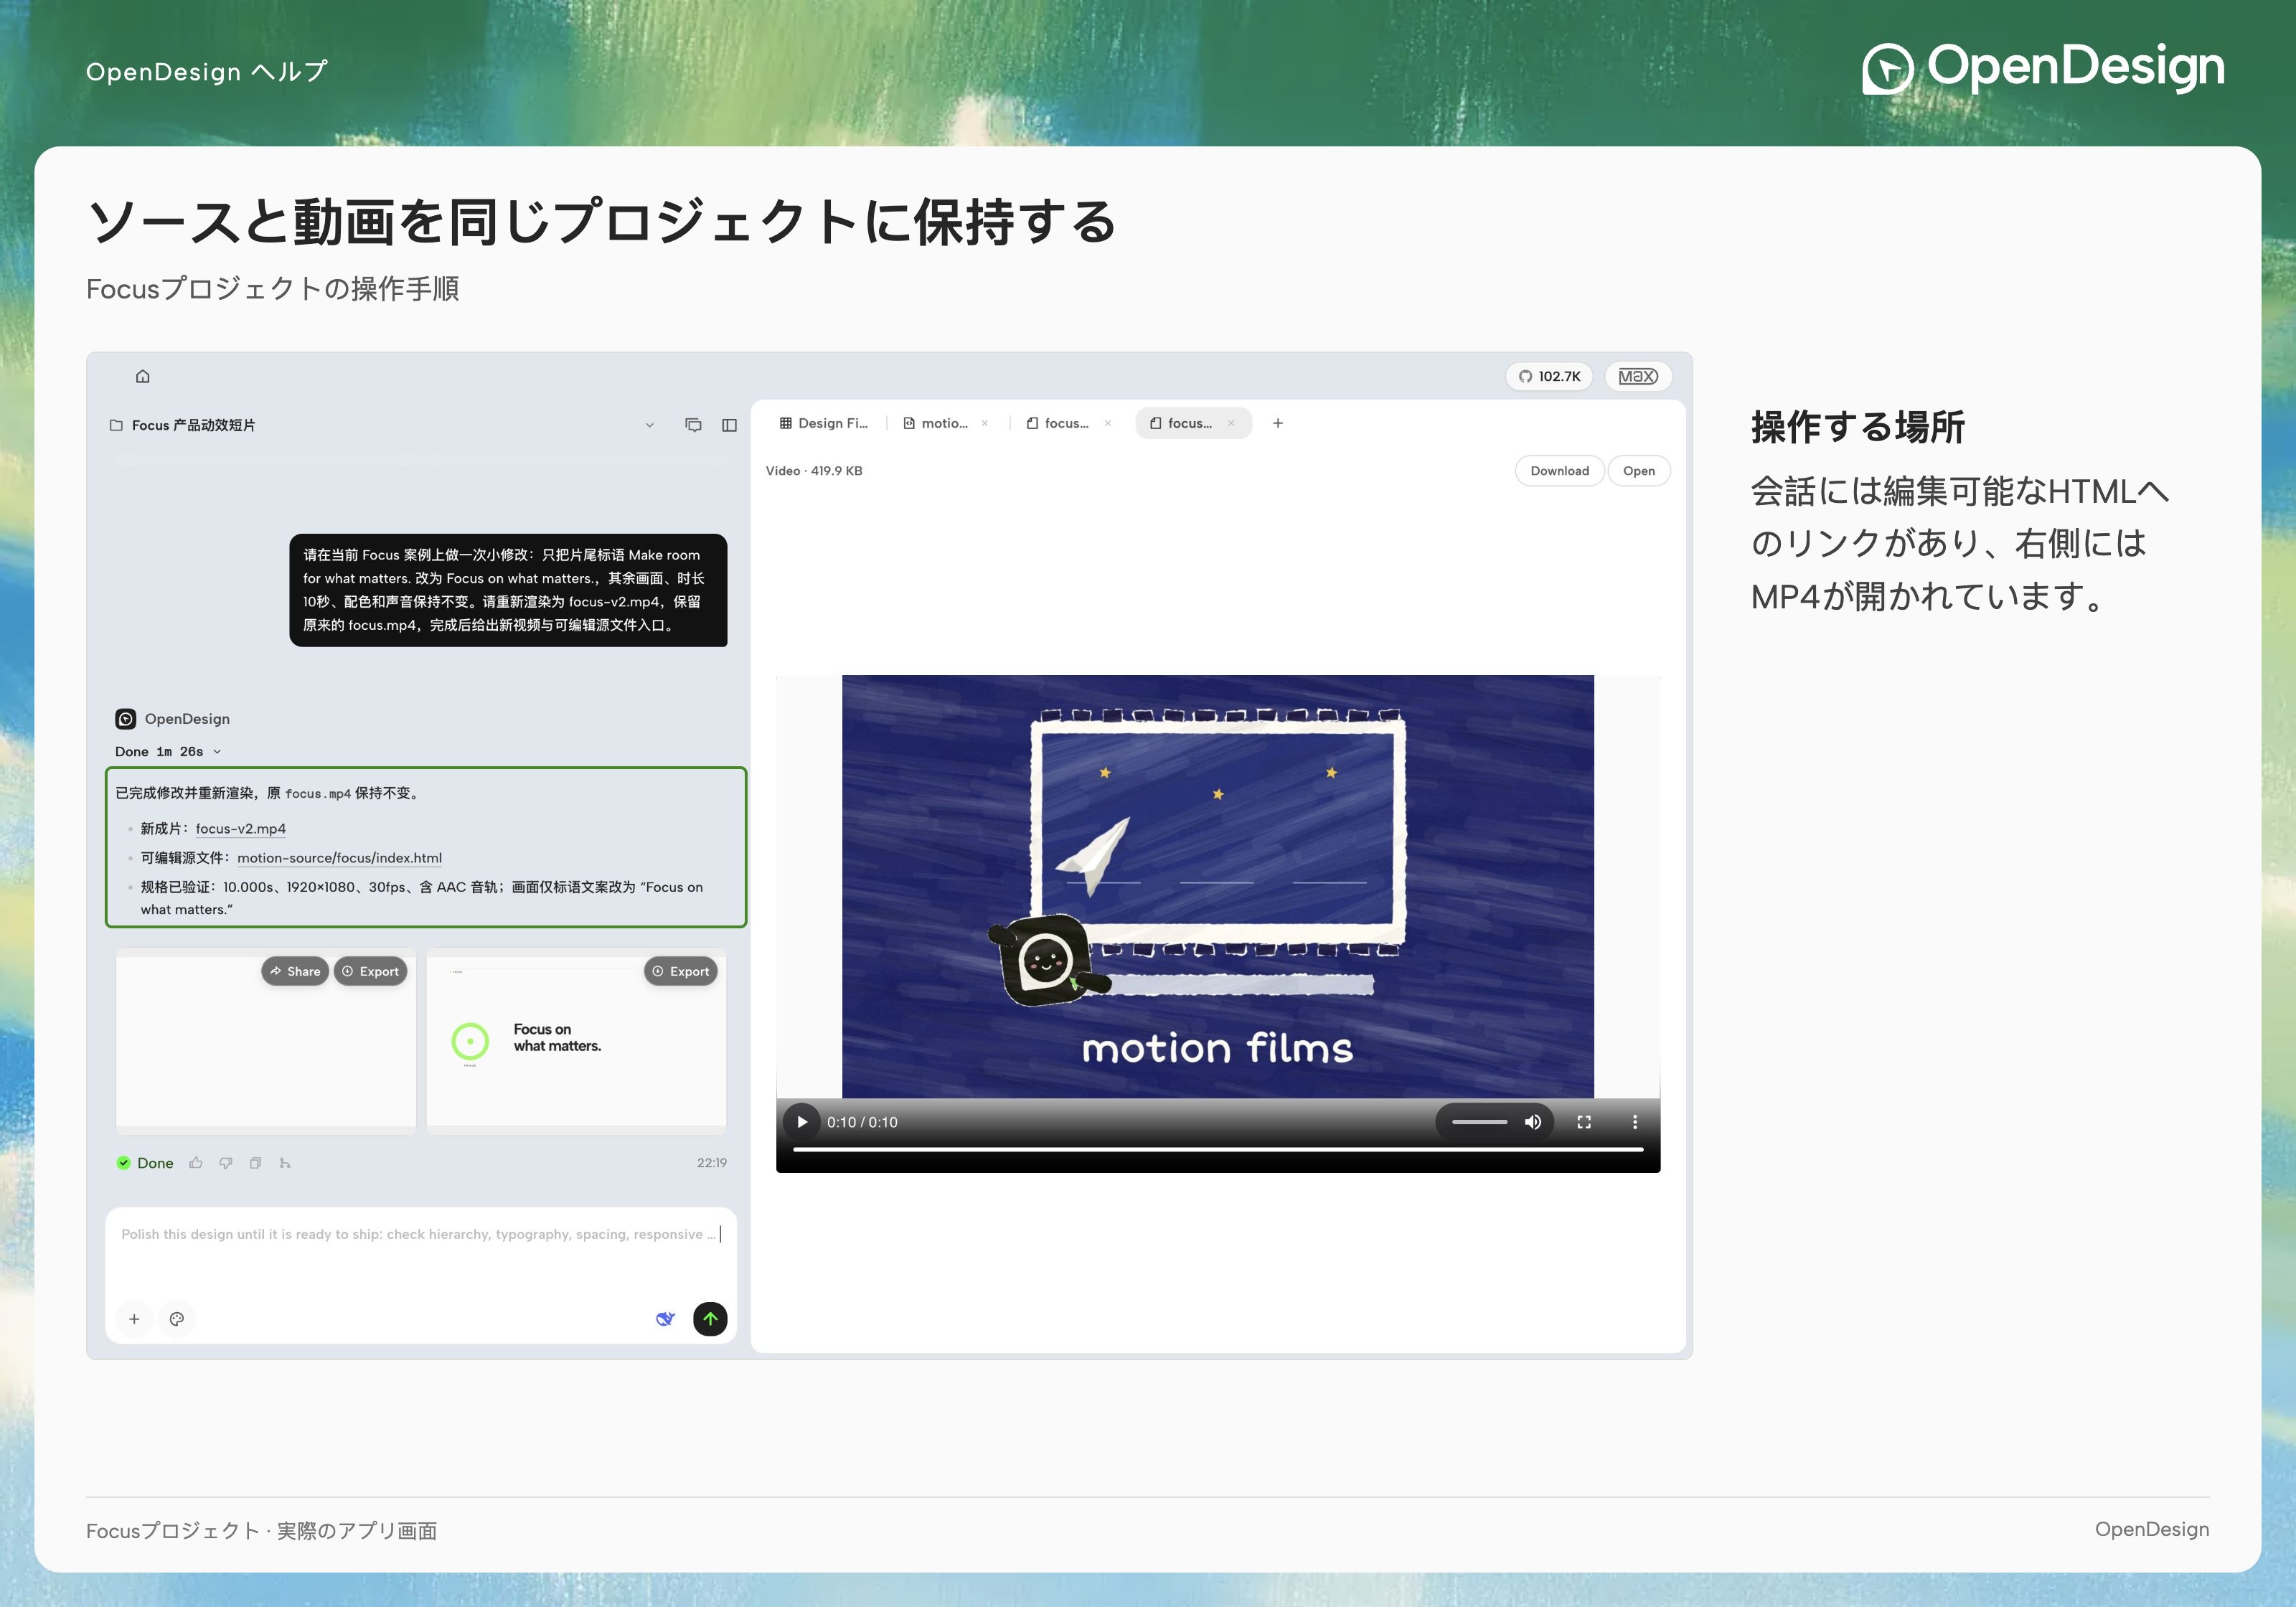Open motion-source/focus/index.html link
The width and height of the screenshot is (2296, 1607).
(x=339, y=858)
